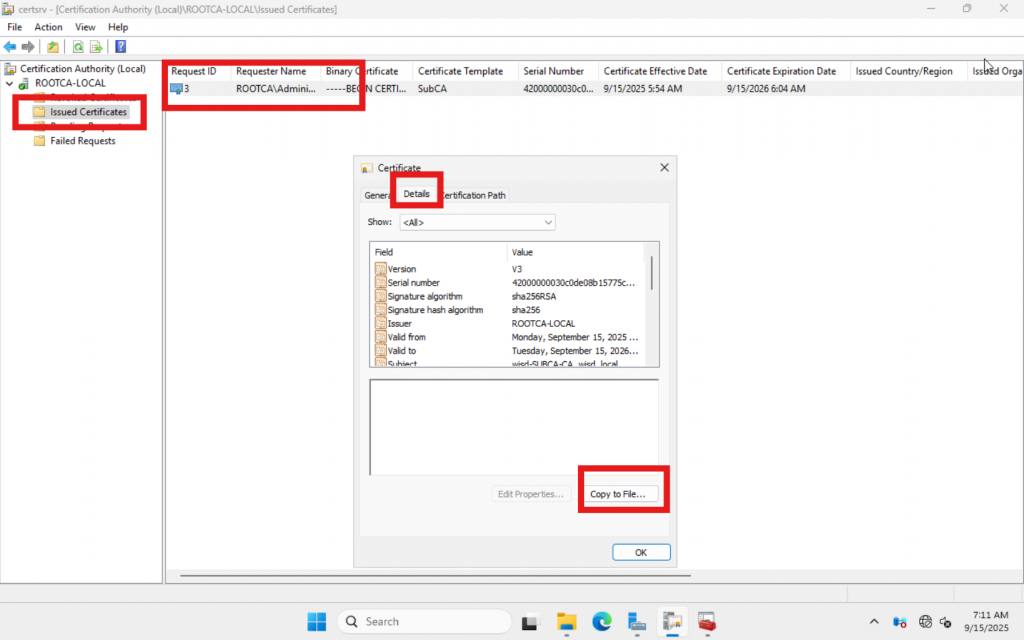
Task: Click the Copy to File button
Action: (x=617, y=494)
